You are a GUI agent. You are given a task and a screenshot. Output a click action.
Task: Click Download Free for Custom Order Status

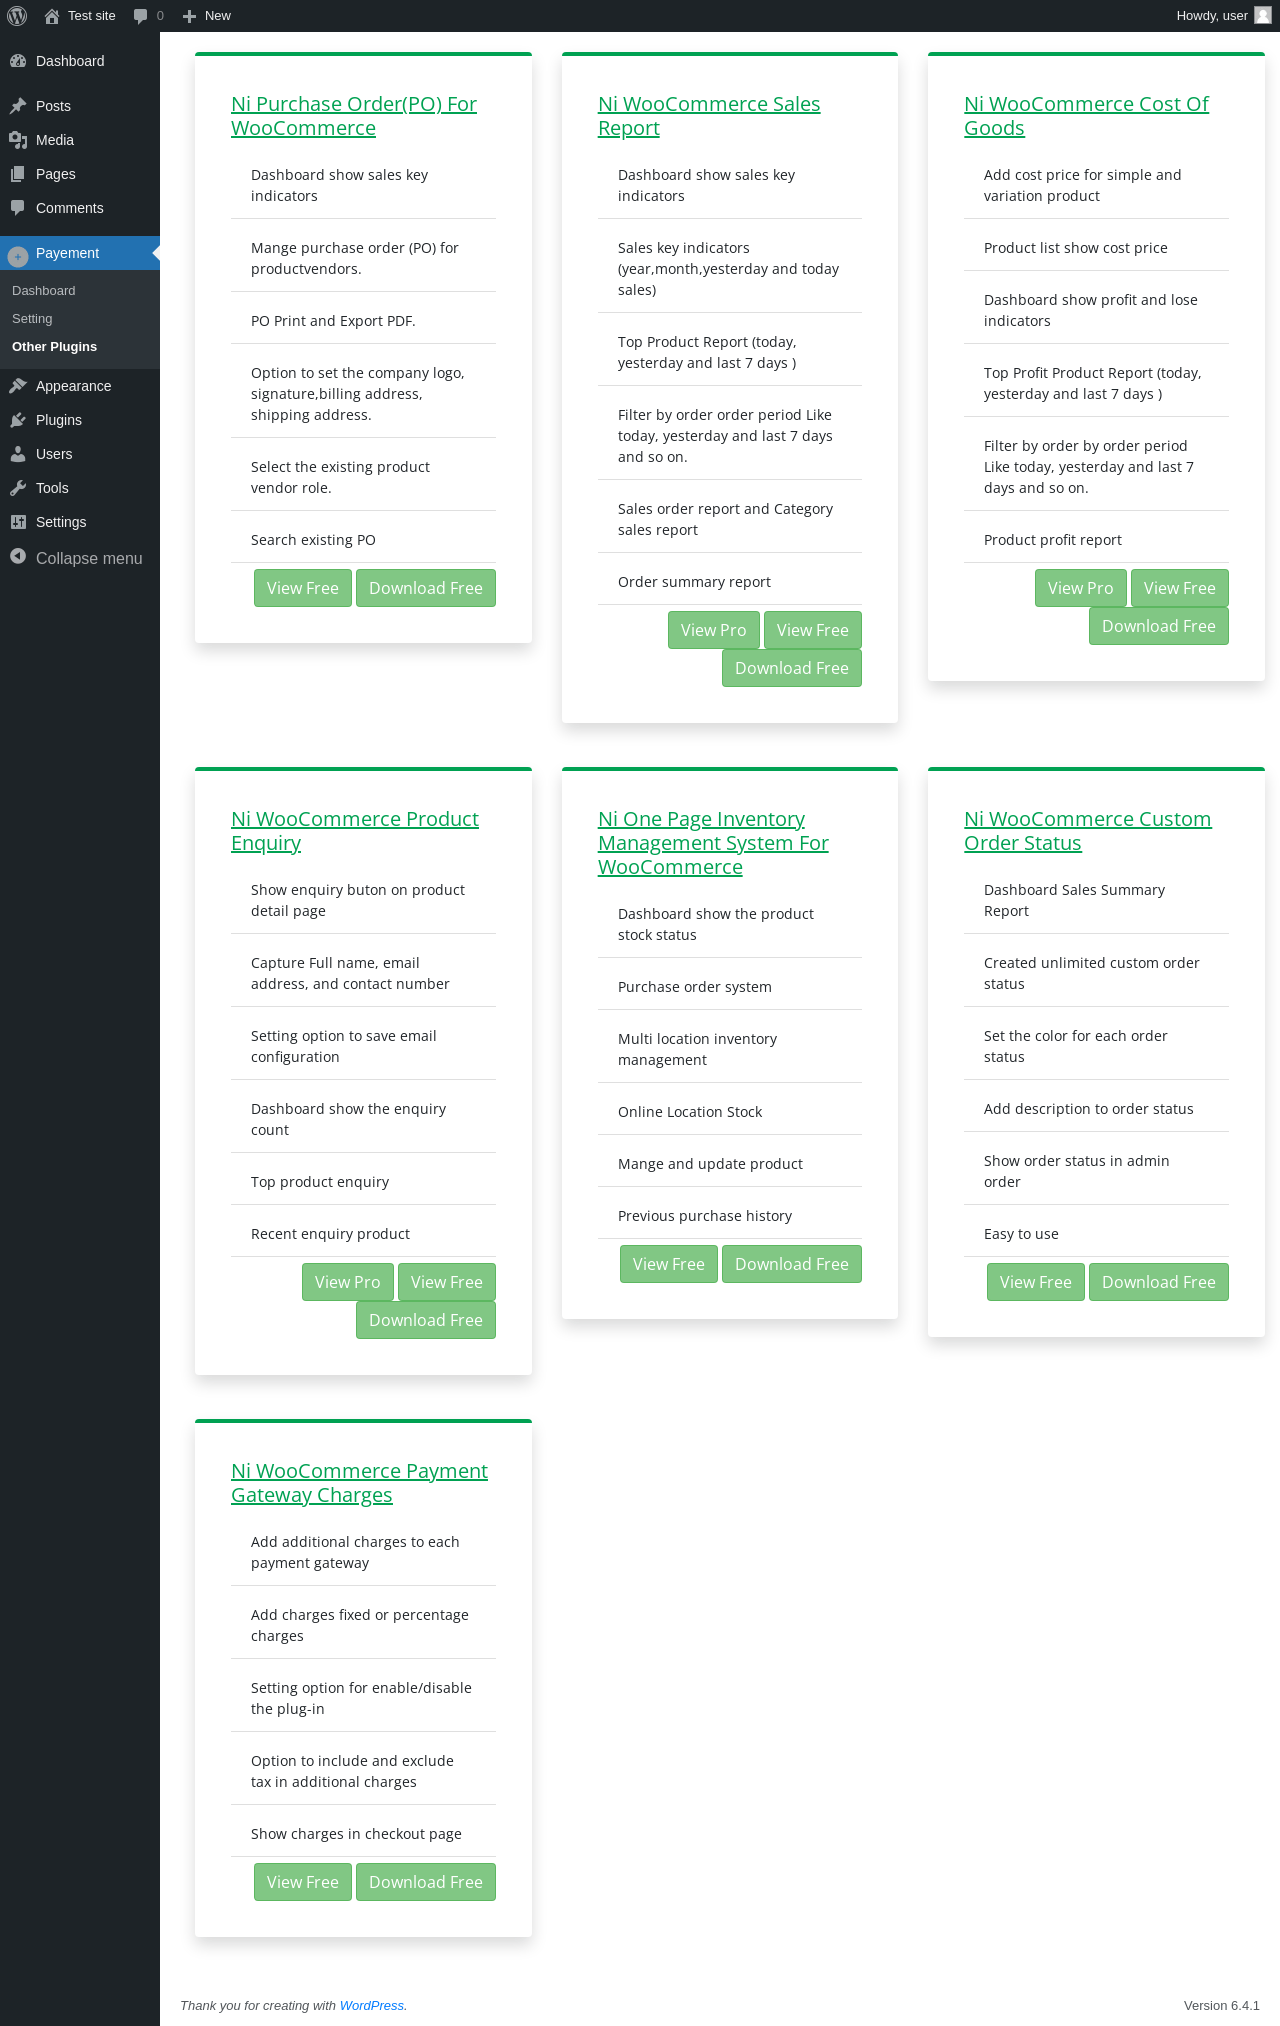1159,1282
